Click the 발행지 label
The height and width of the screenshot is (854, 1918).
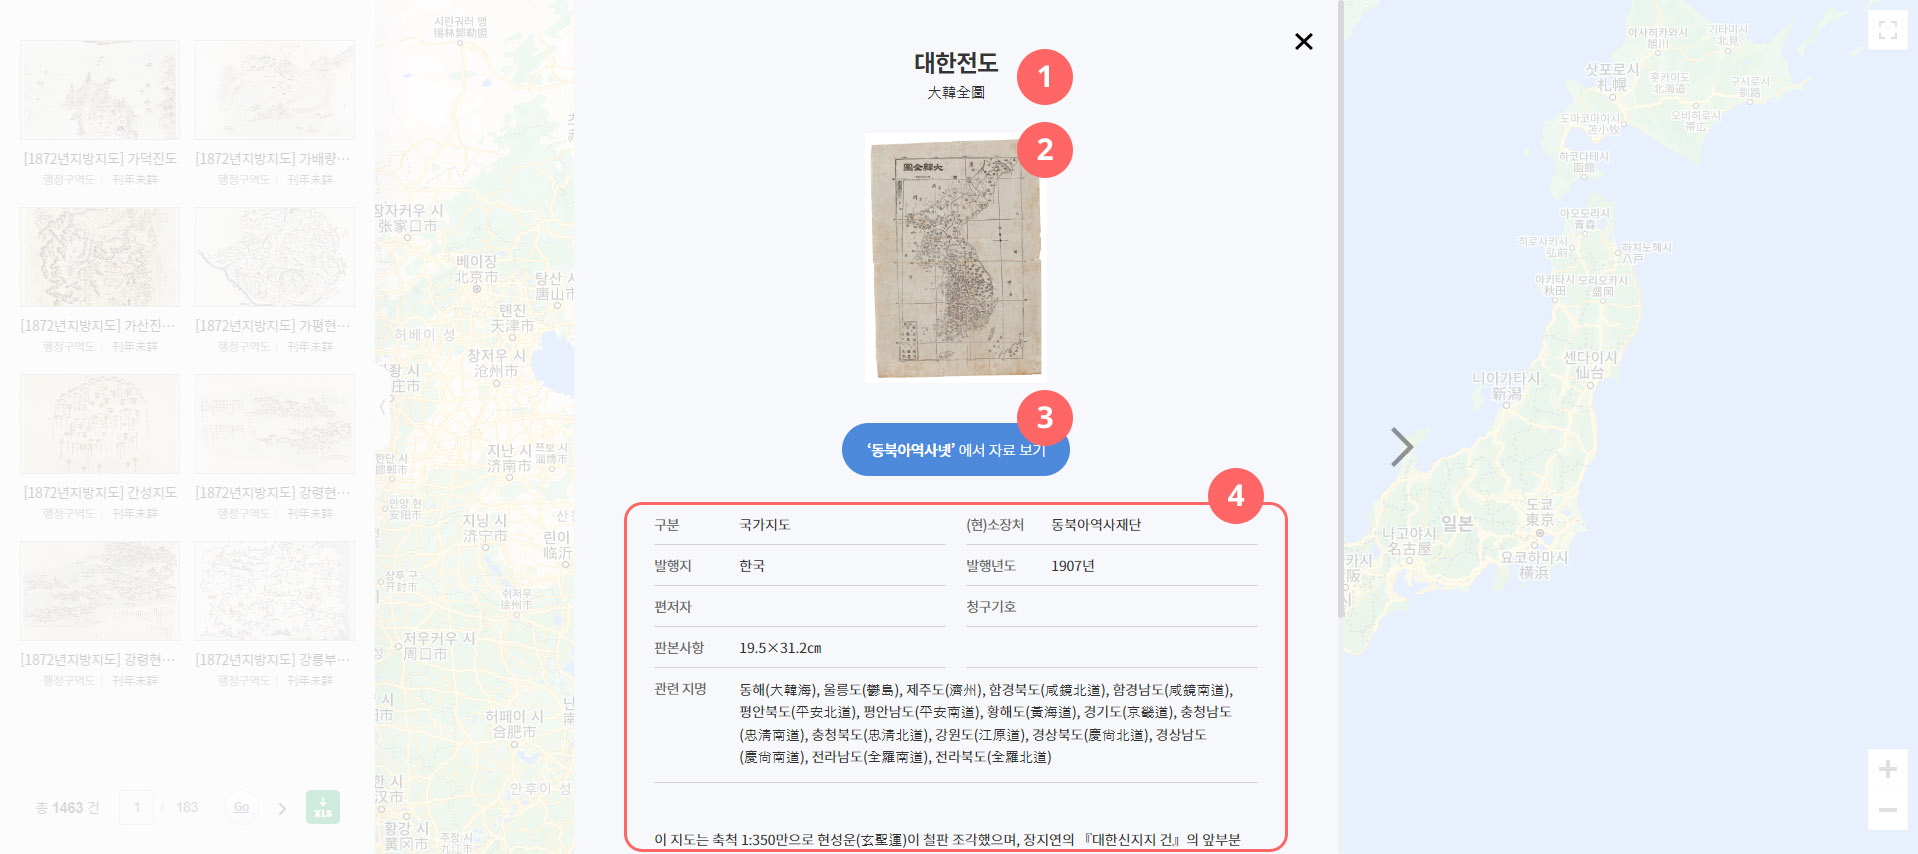tap(673, 566)
